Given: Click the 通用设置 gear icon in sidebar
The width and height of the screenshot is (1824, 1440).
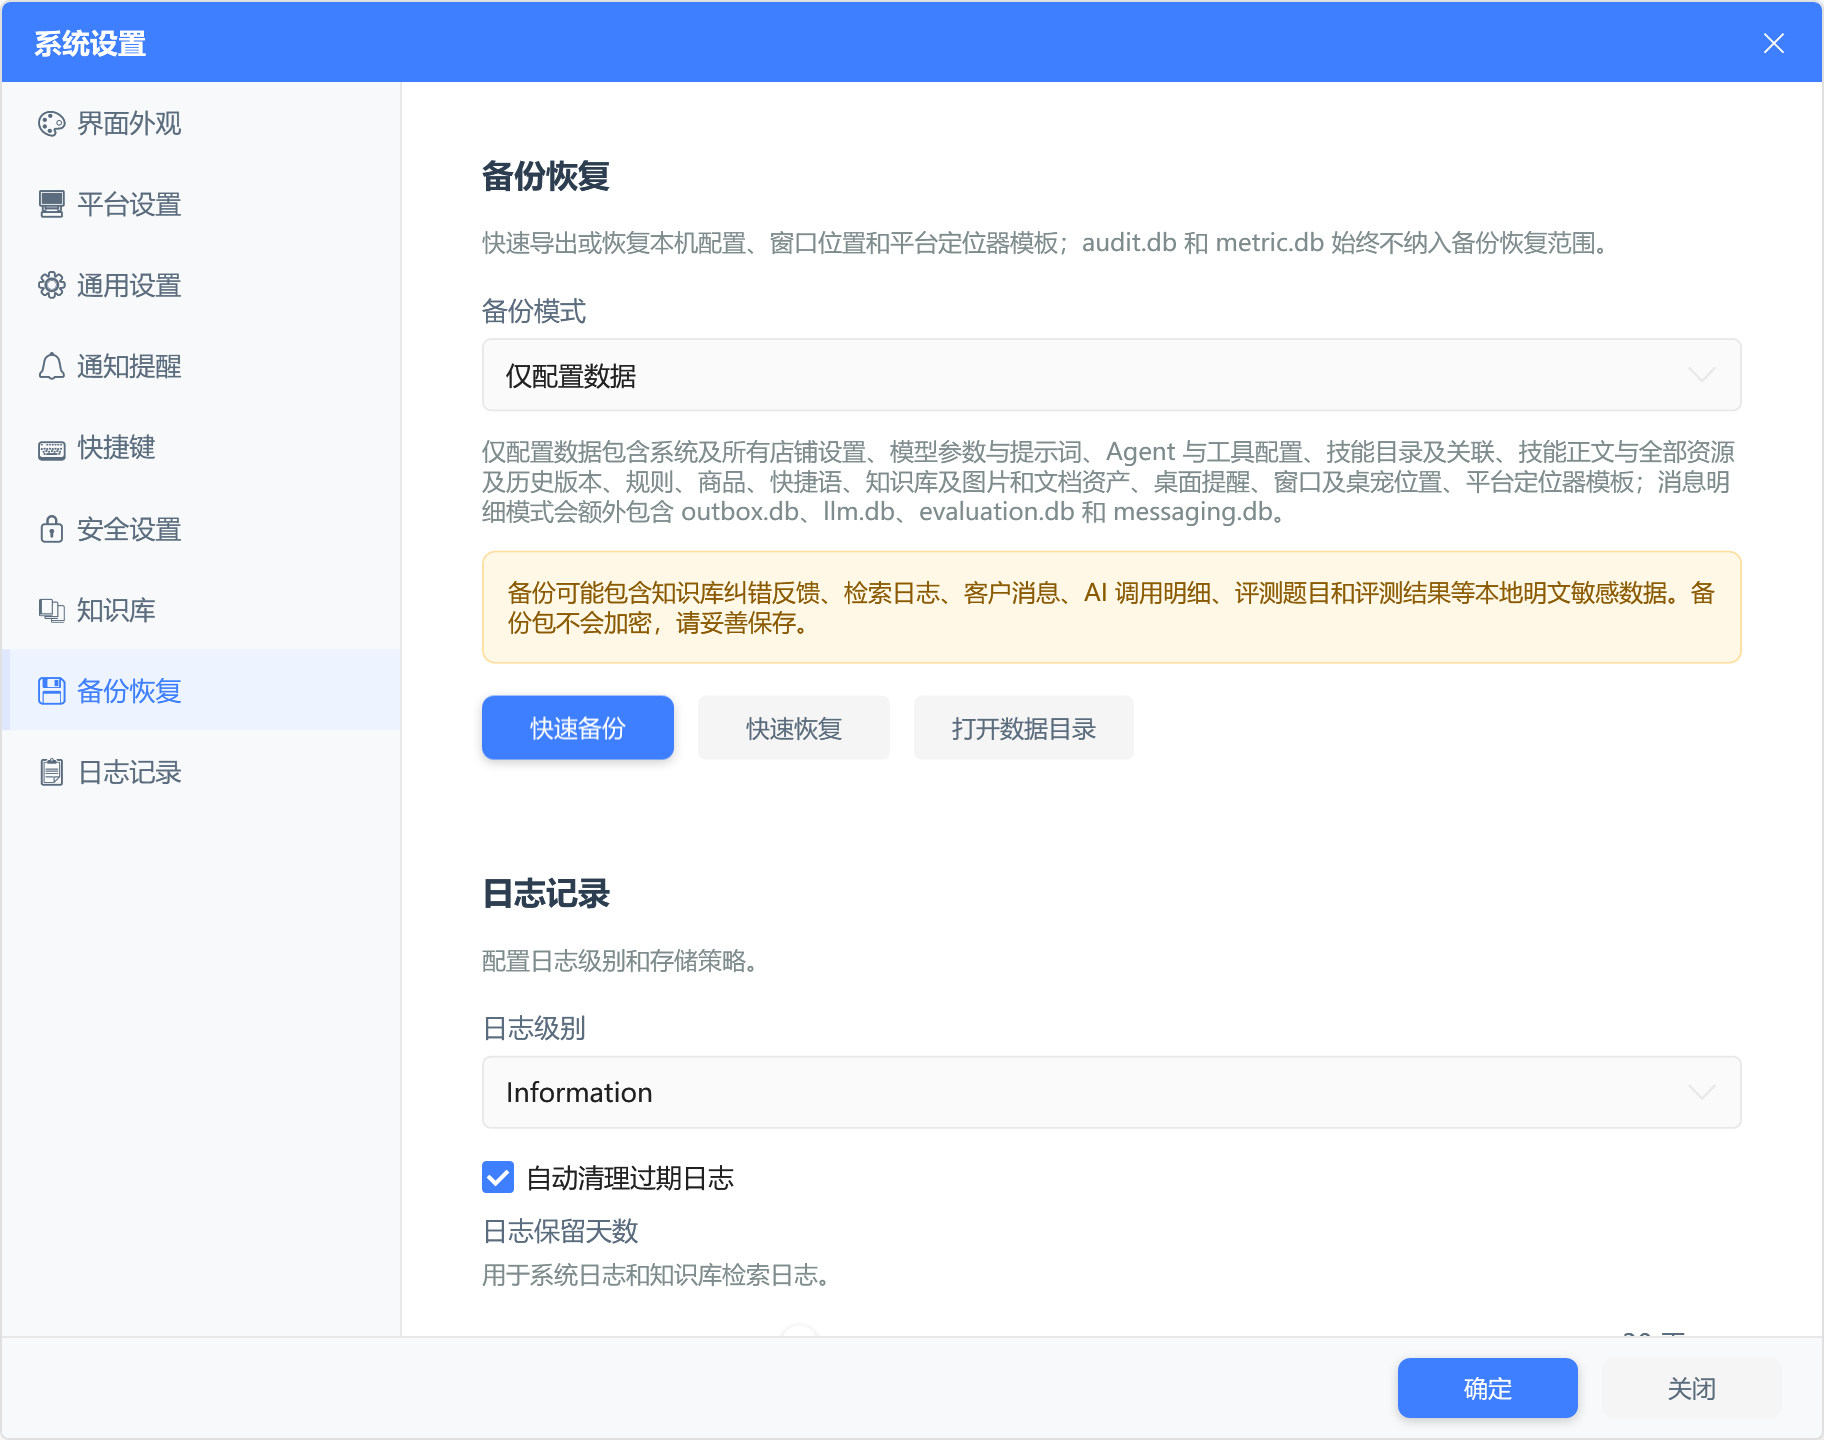Looking at the screenshot, I should coord(51,285).
